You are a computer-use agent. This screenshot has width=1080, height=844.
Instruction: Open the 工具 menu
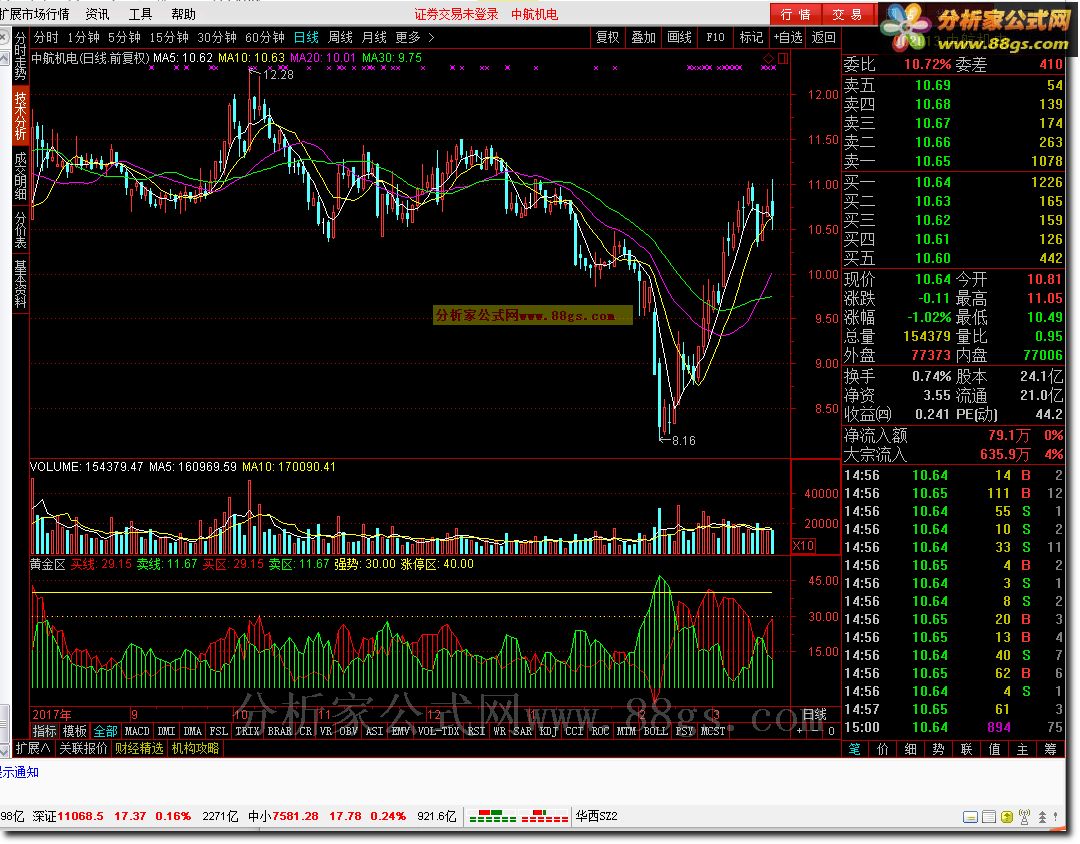(x=140, y=14)
